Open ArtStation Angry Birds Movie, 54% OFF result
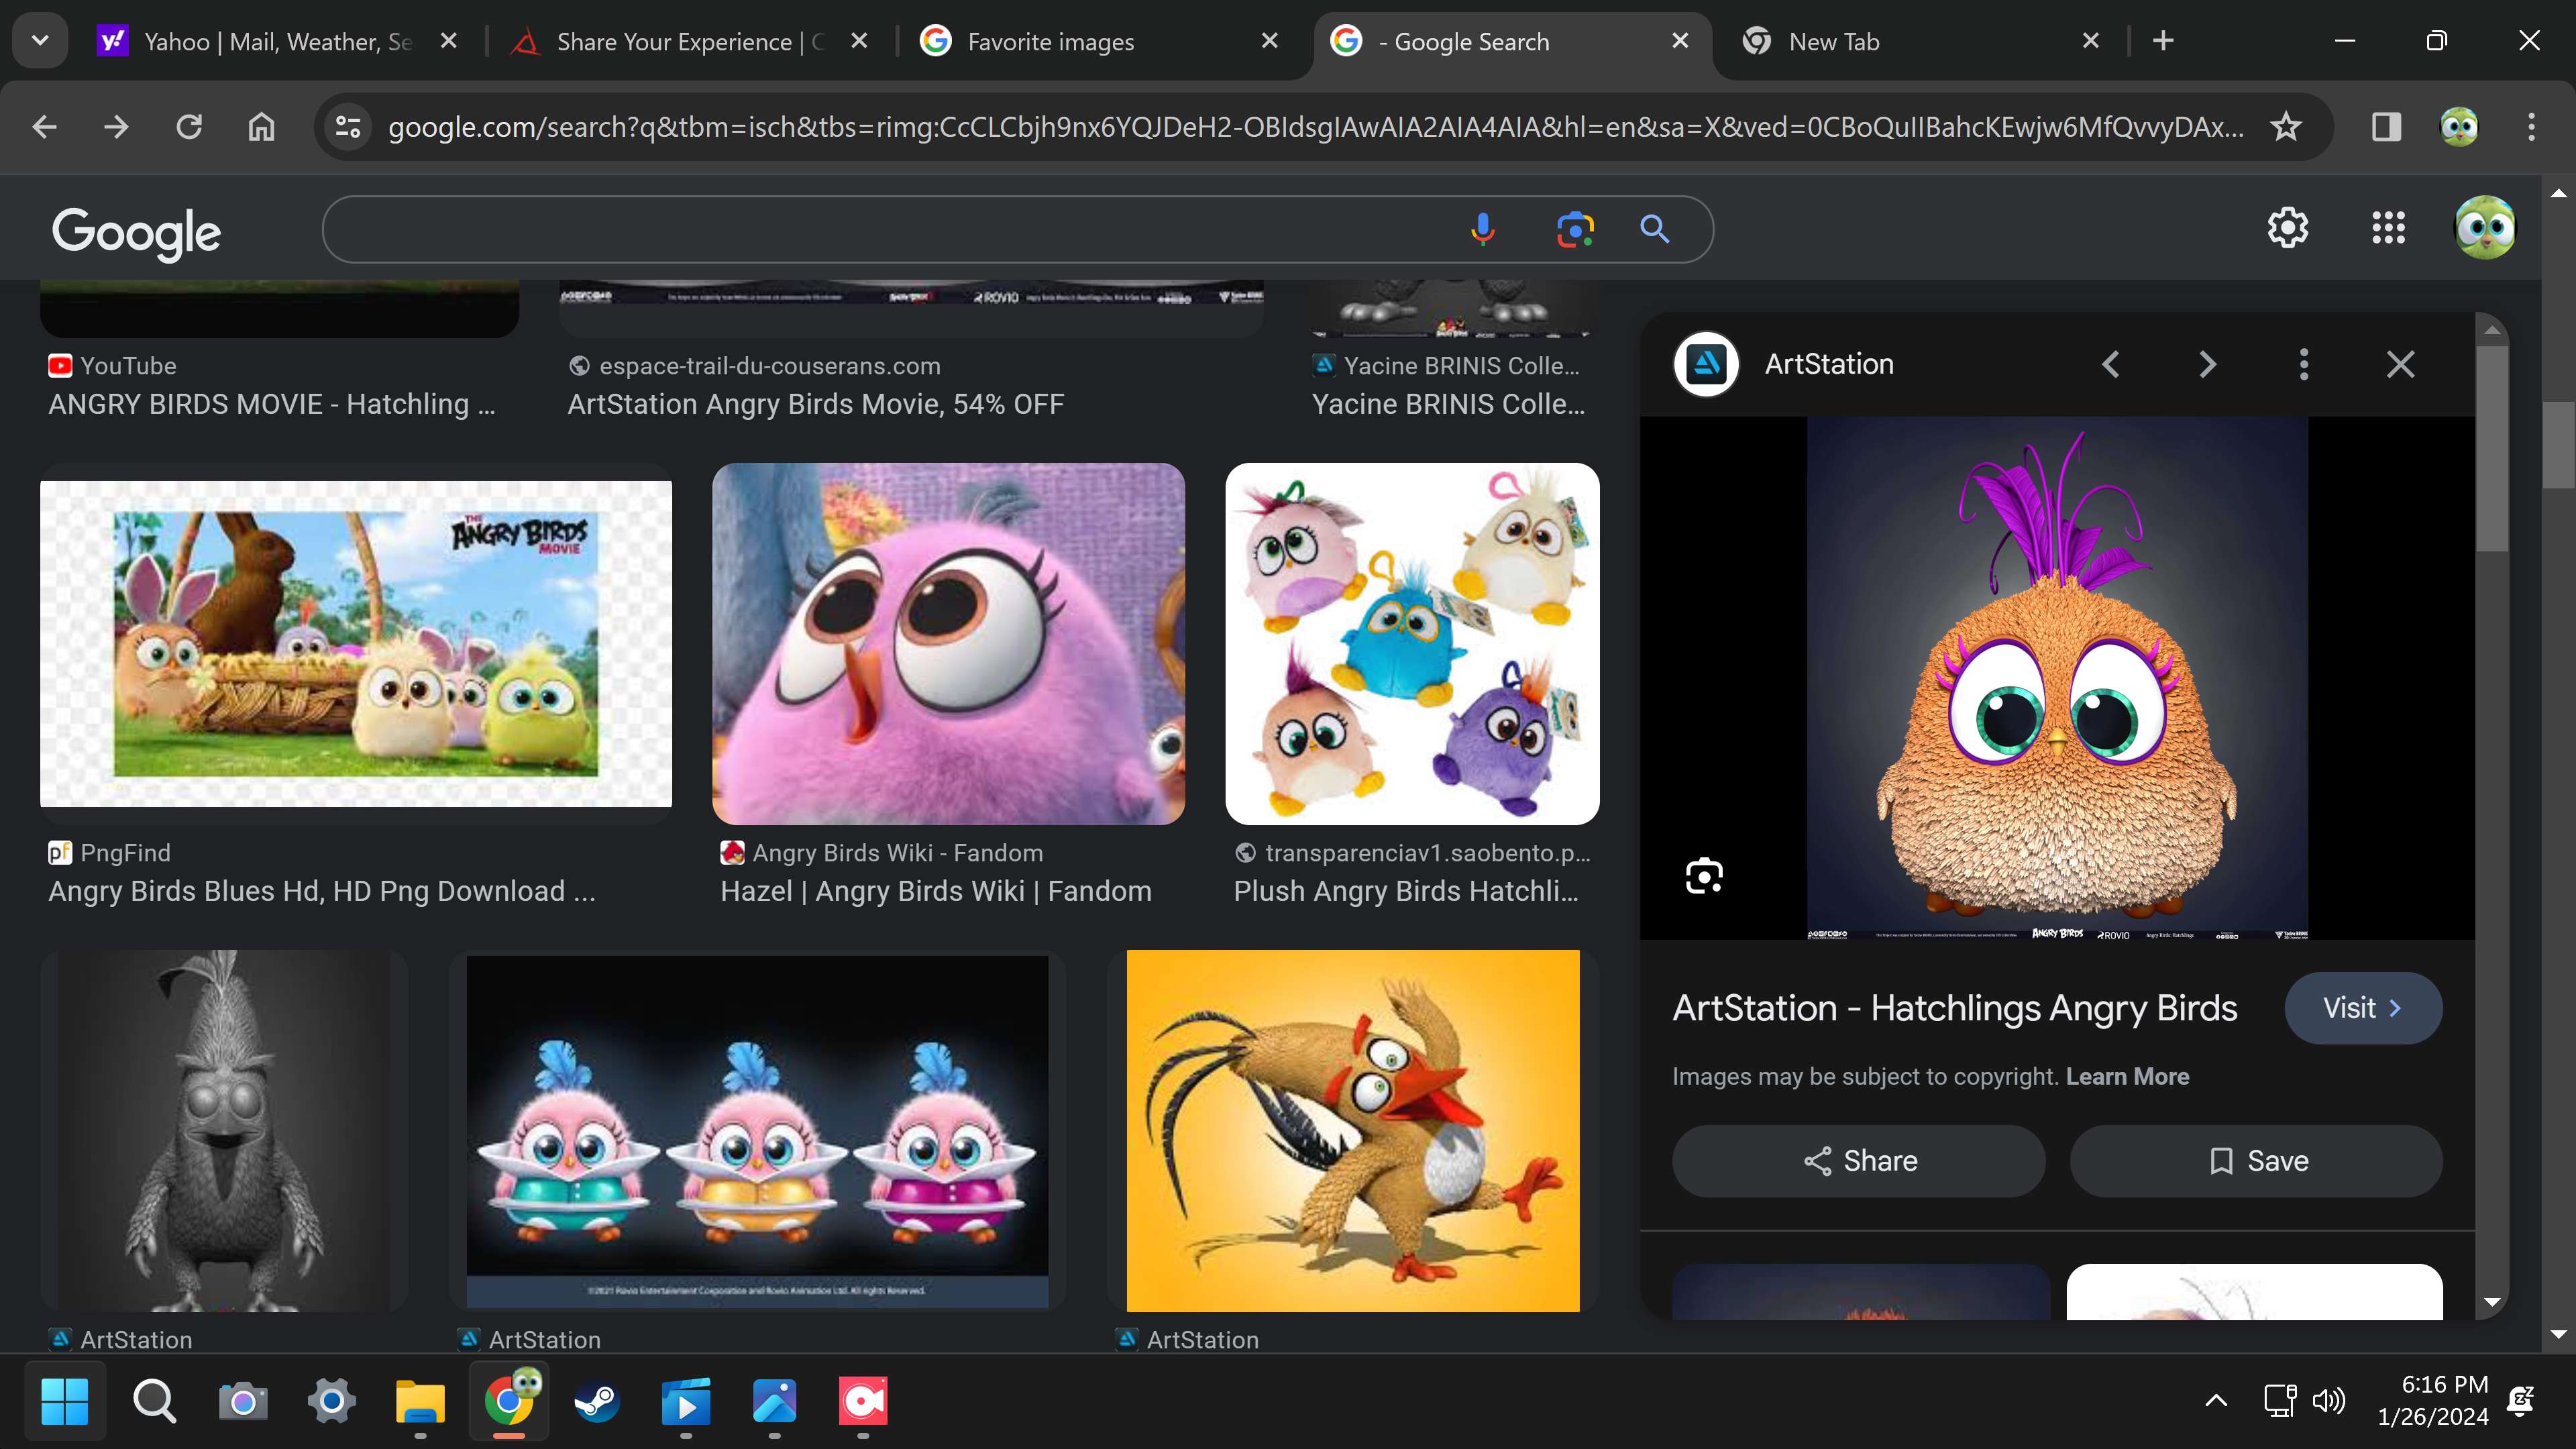Viewport: 2576px width, 1449px height. [815, 404]
